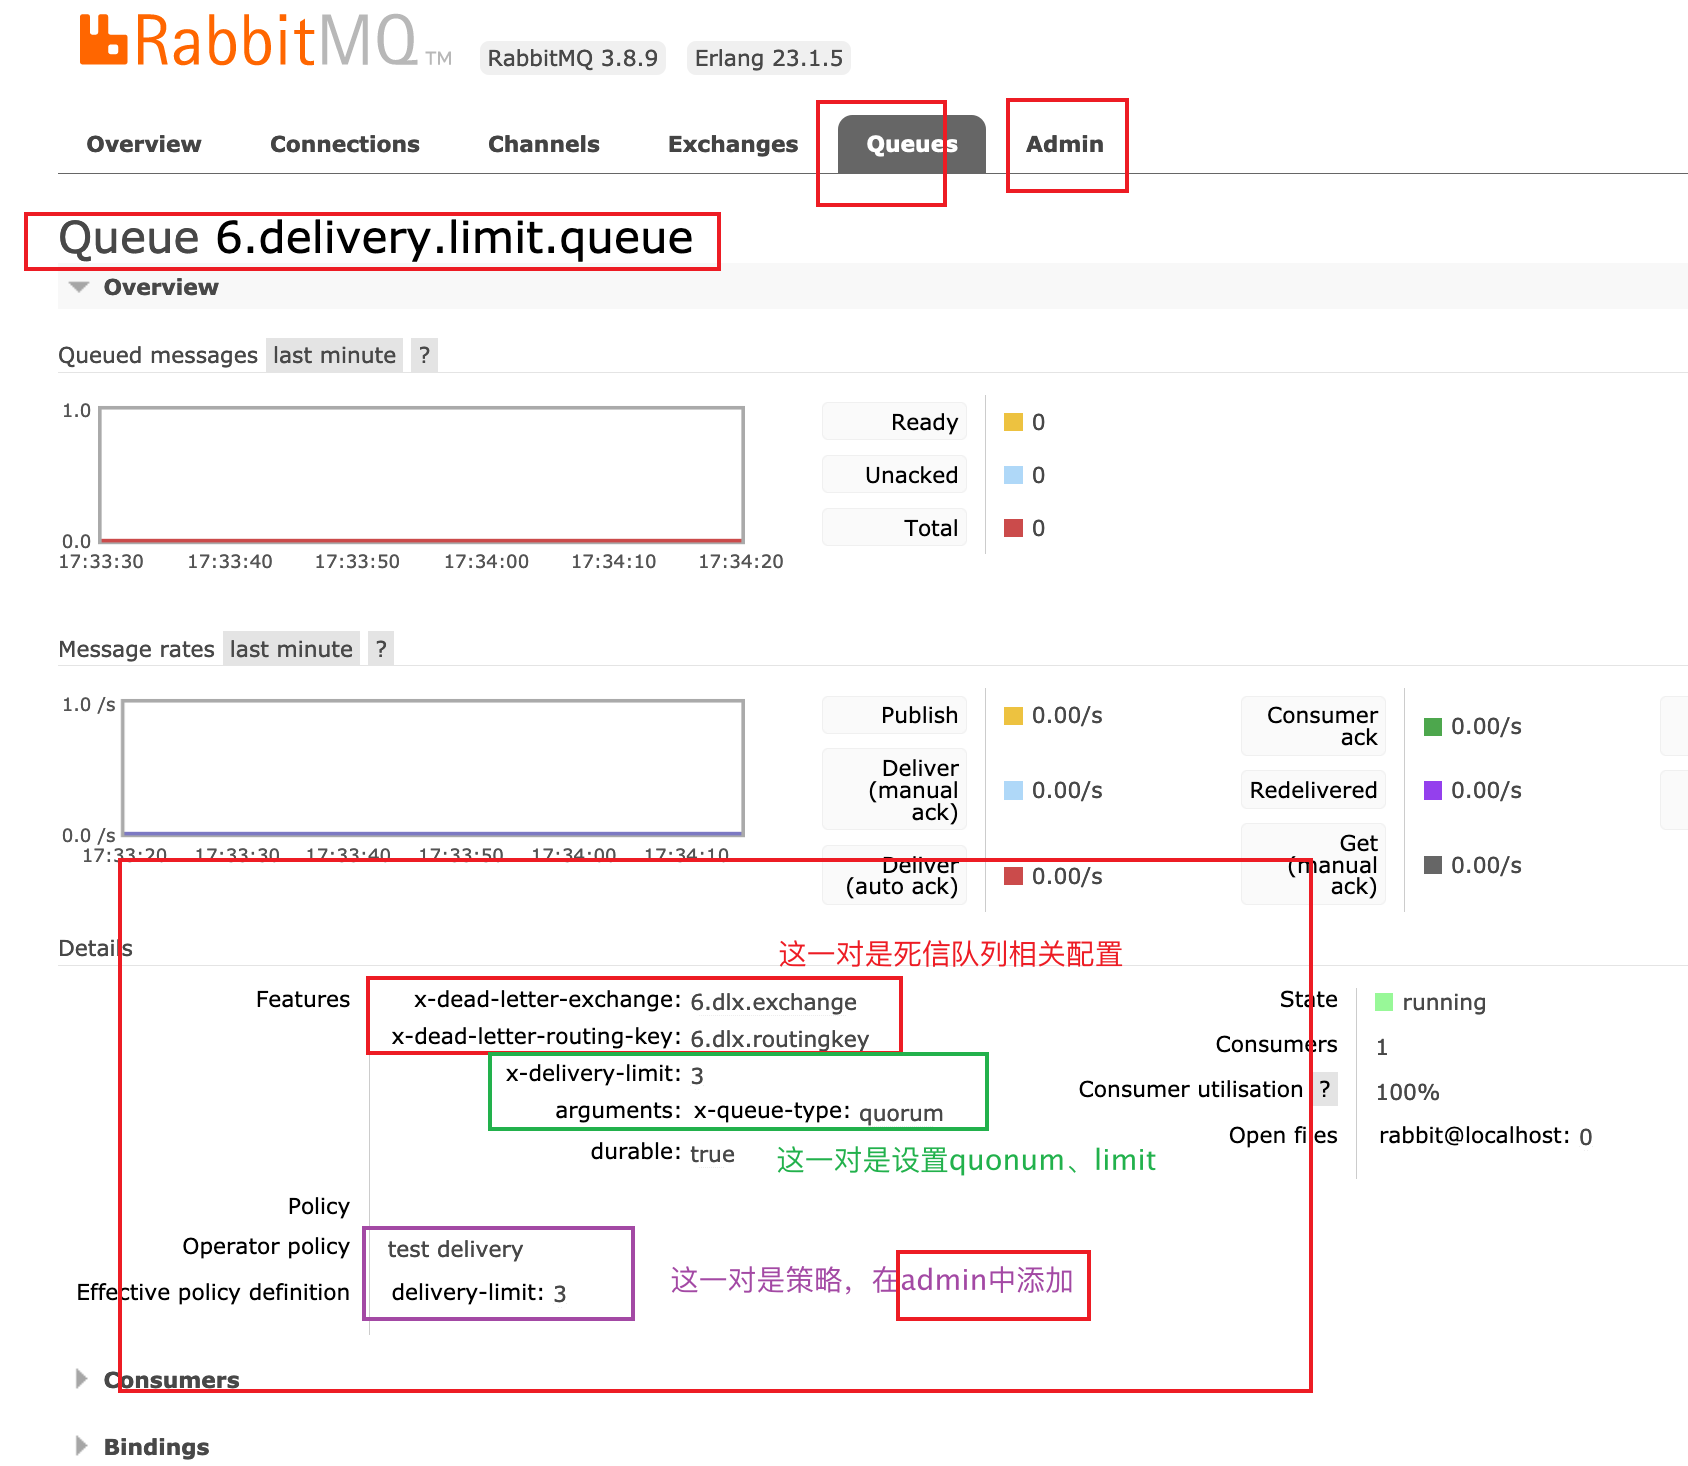Expand the Bindings section

[x=156, y=1447]
